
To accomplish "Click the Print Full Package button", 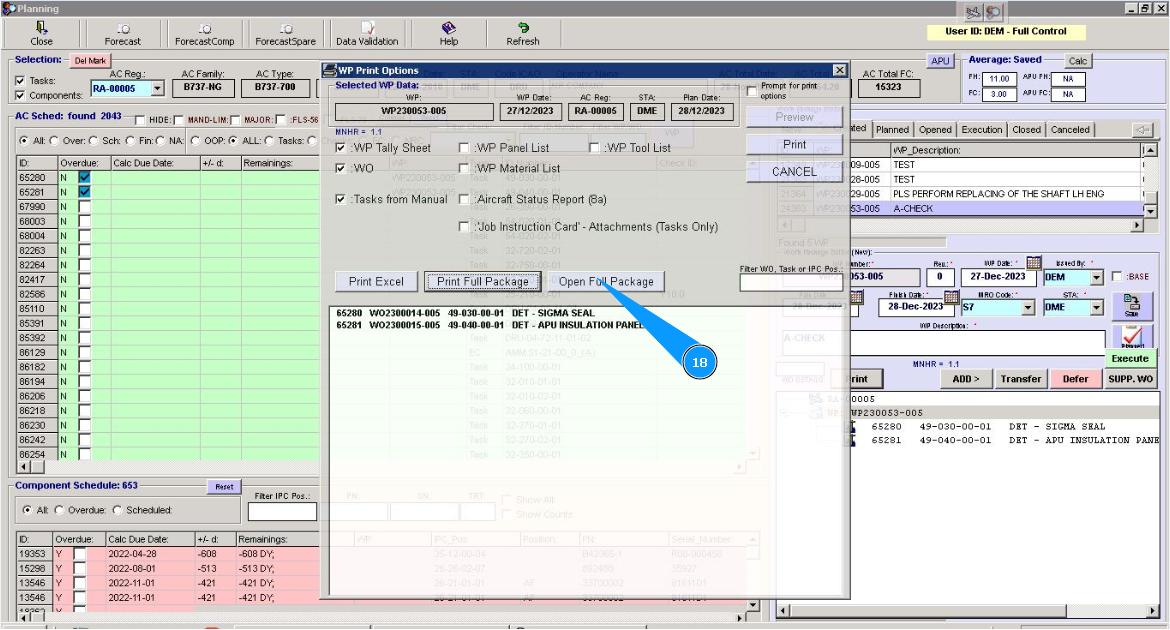I will (482, 281).
